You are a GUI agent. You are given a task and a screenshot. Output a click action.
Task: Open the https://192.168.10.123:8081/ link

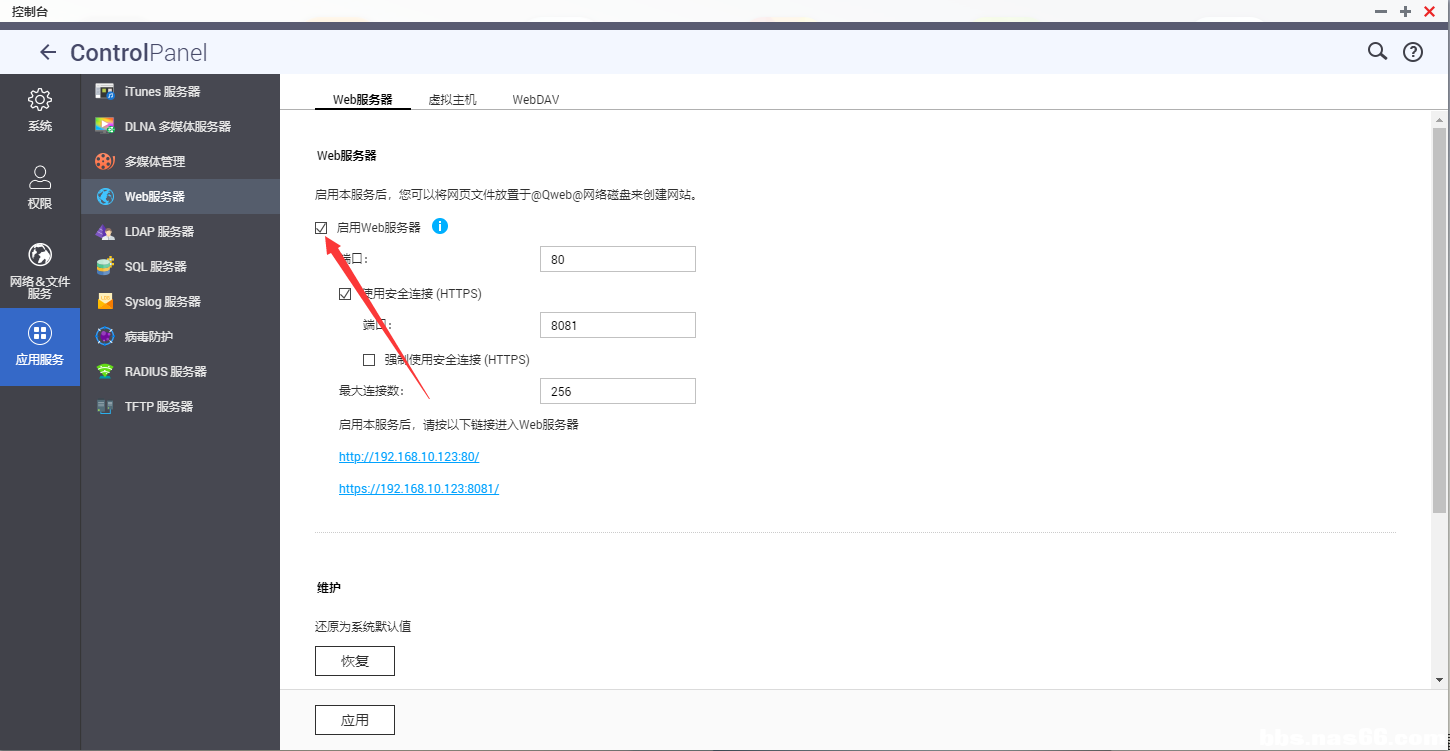[x=418, y=489]
